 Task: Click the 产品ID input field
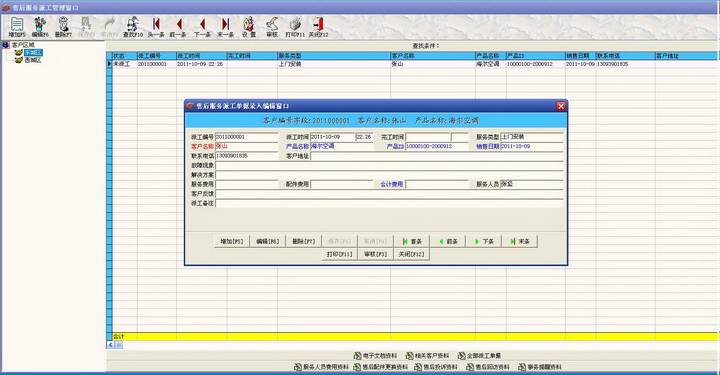pos(437,146)
